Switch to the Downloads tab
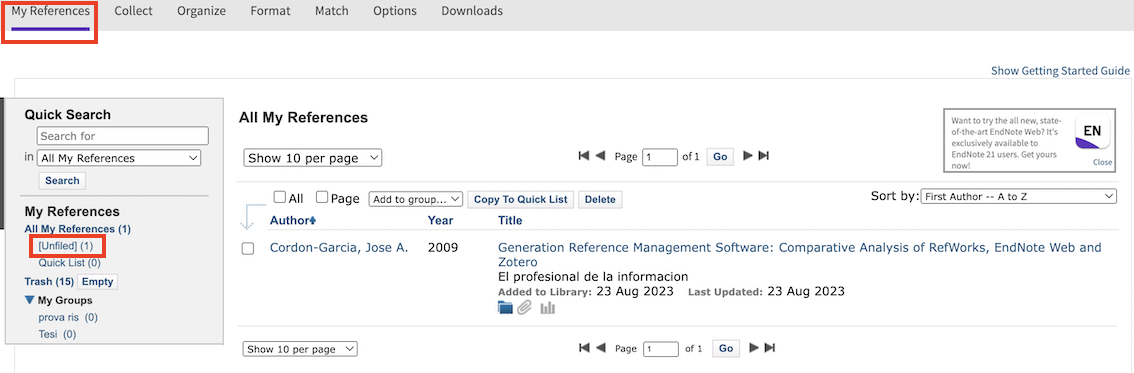The width and height of the screenshot is (1134, 373). point(472,11)
